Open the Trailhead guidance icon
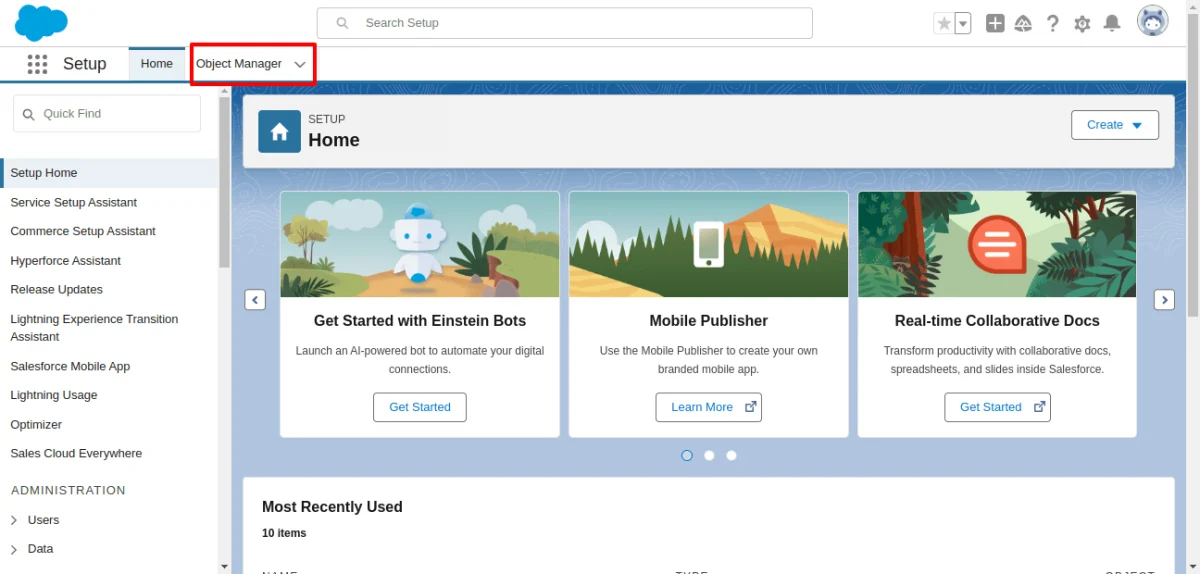This screenshot has width=1200, height=574. (x=1023, y=23)
